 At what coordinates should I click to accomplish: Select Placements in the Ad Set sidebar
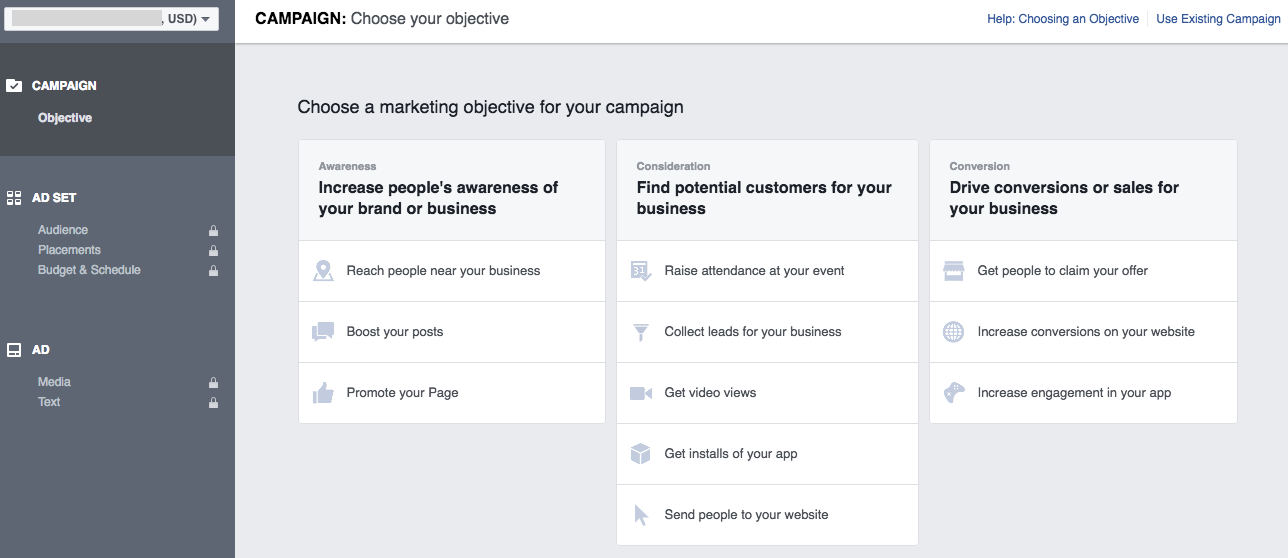click(69, 250)
